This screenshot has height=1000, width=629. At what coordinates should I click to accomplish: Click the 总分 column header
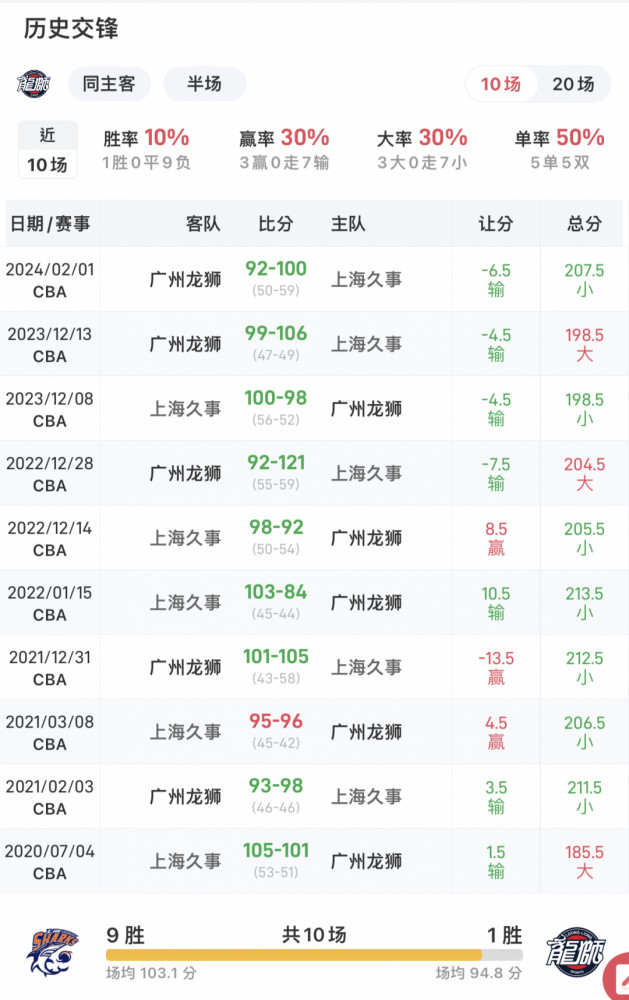pos(584,224)
